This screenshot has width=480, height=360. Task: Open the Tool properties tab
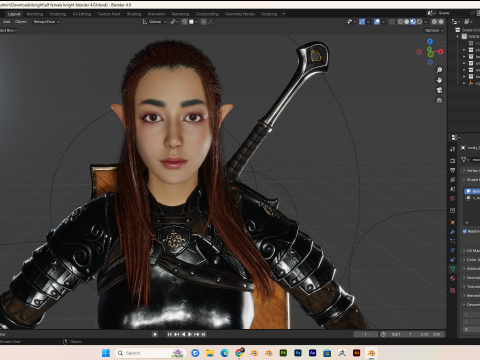pos(452,149)
